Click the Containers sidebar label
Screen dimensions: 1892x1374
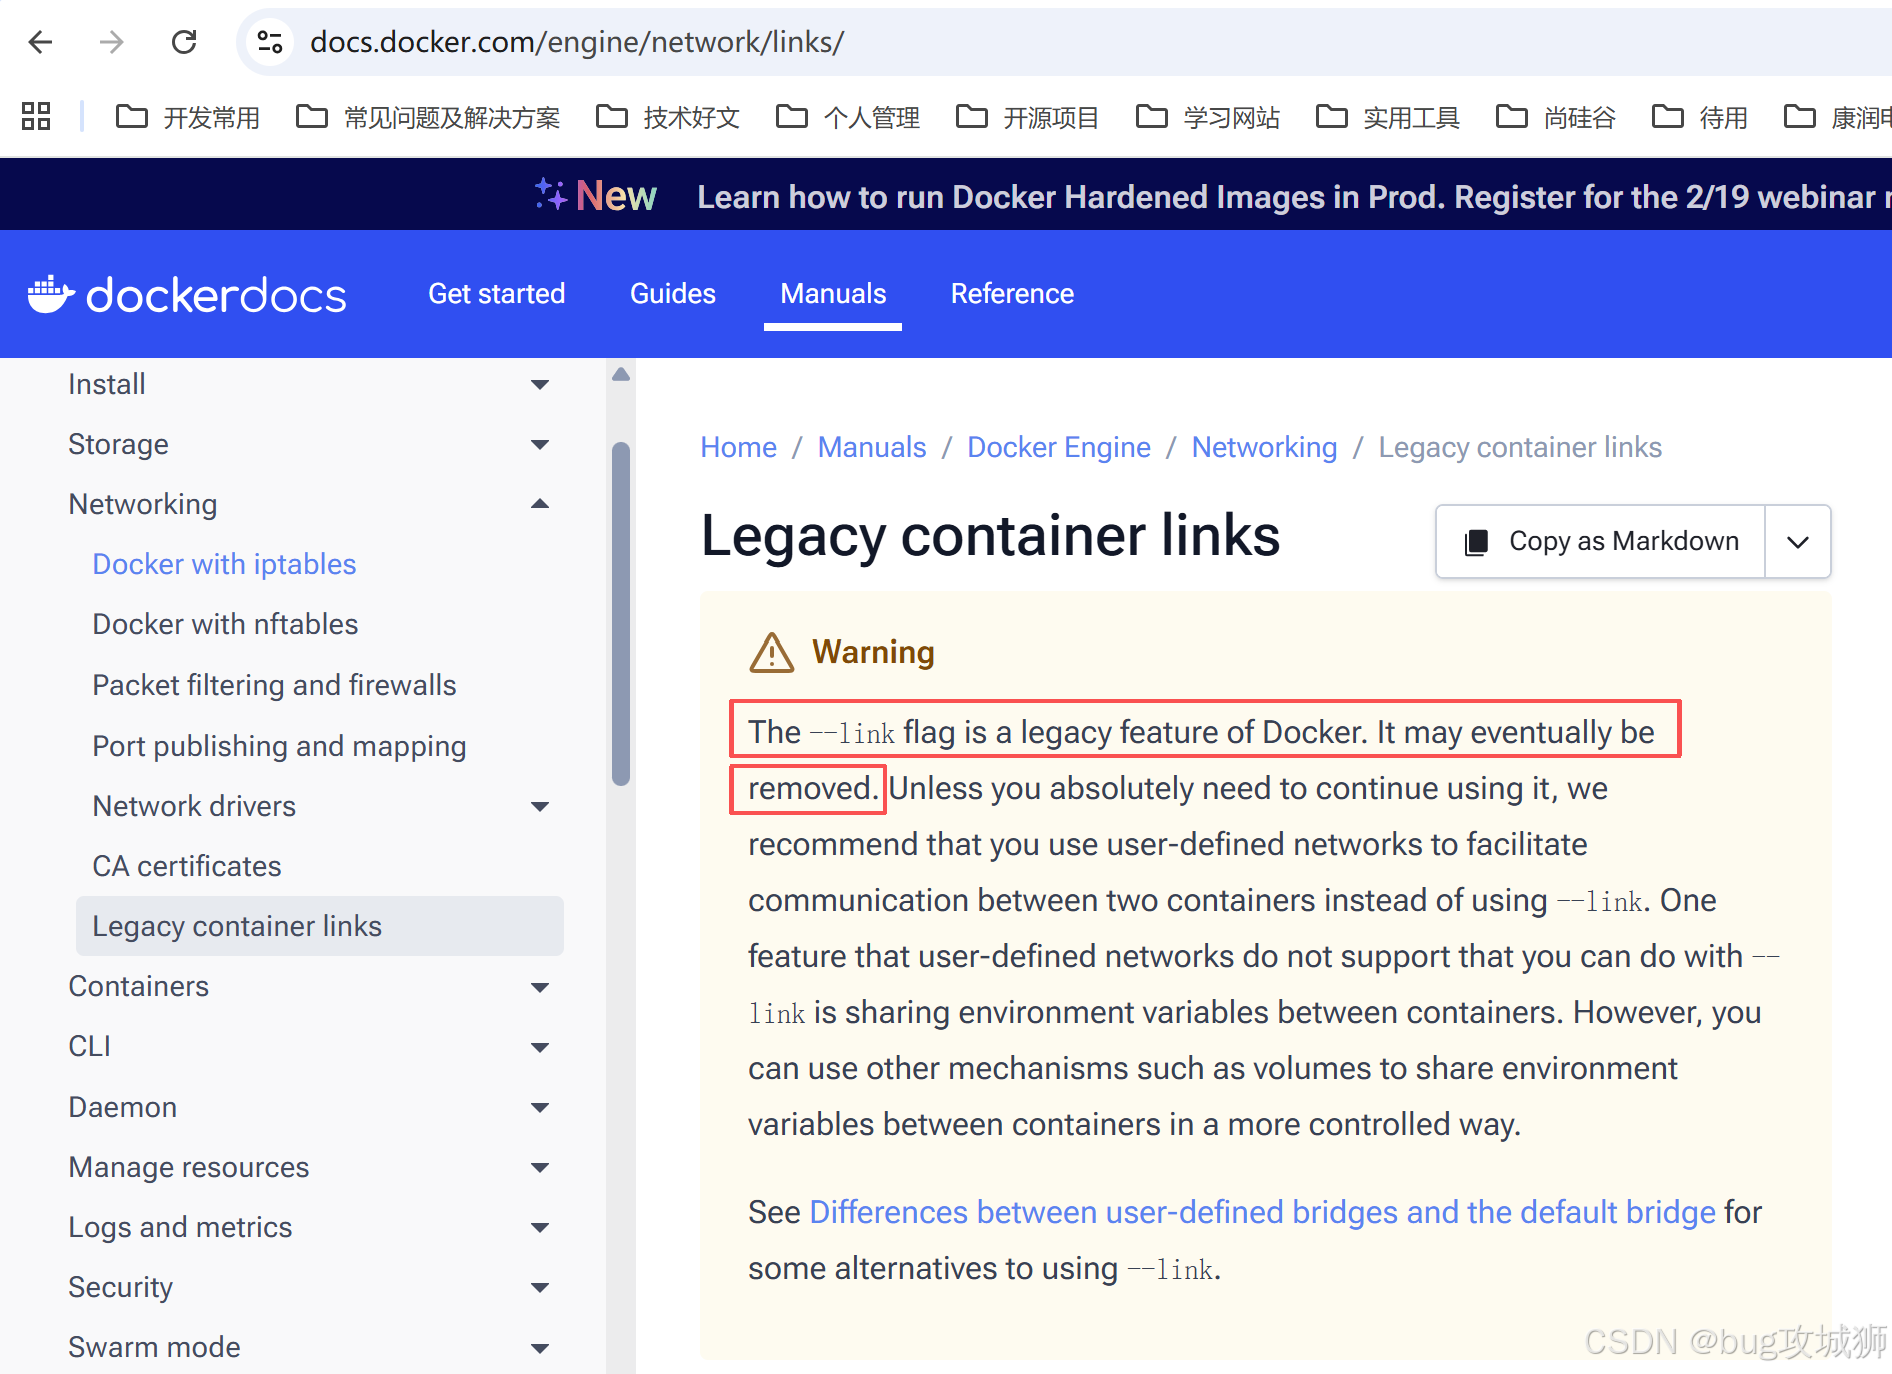(x=138, y=986)
